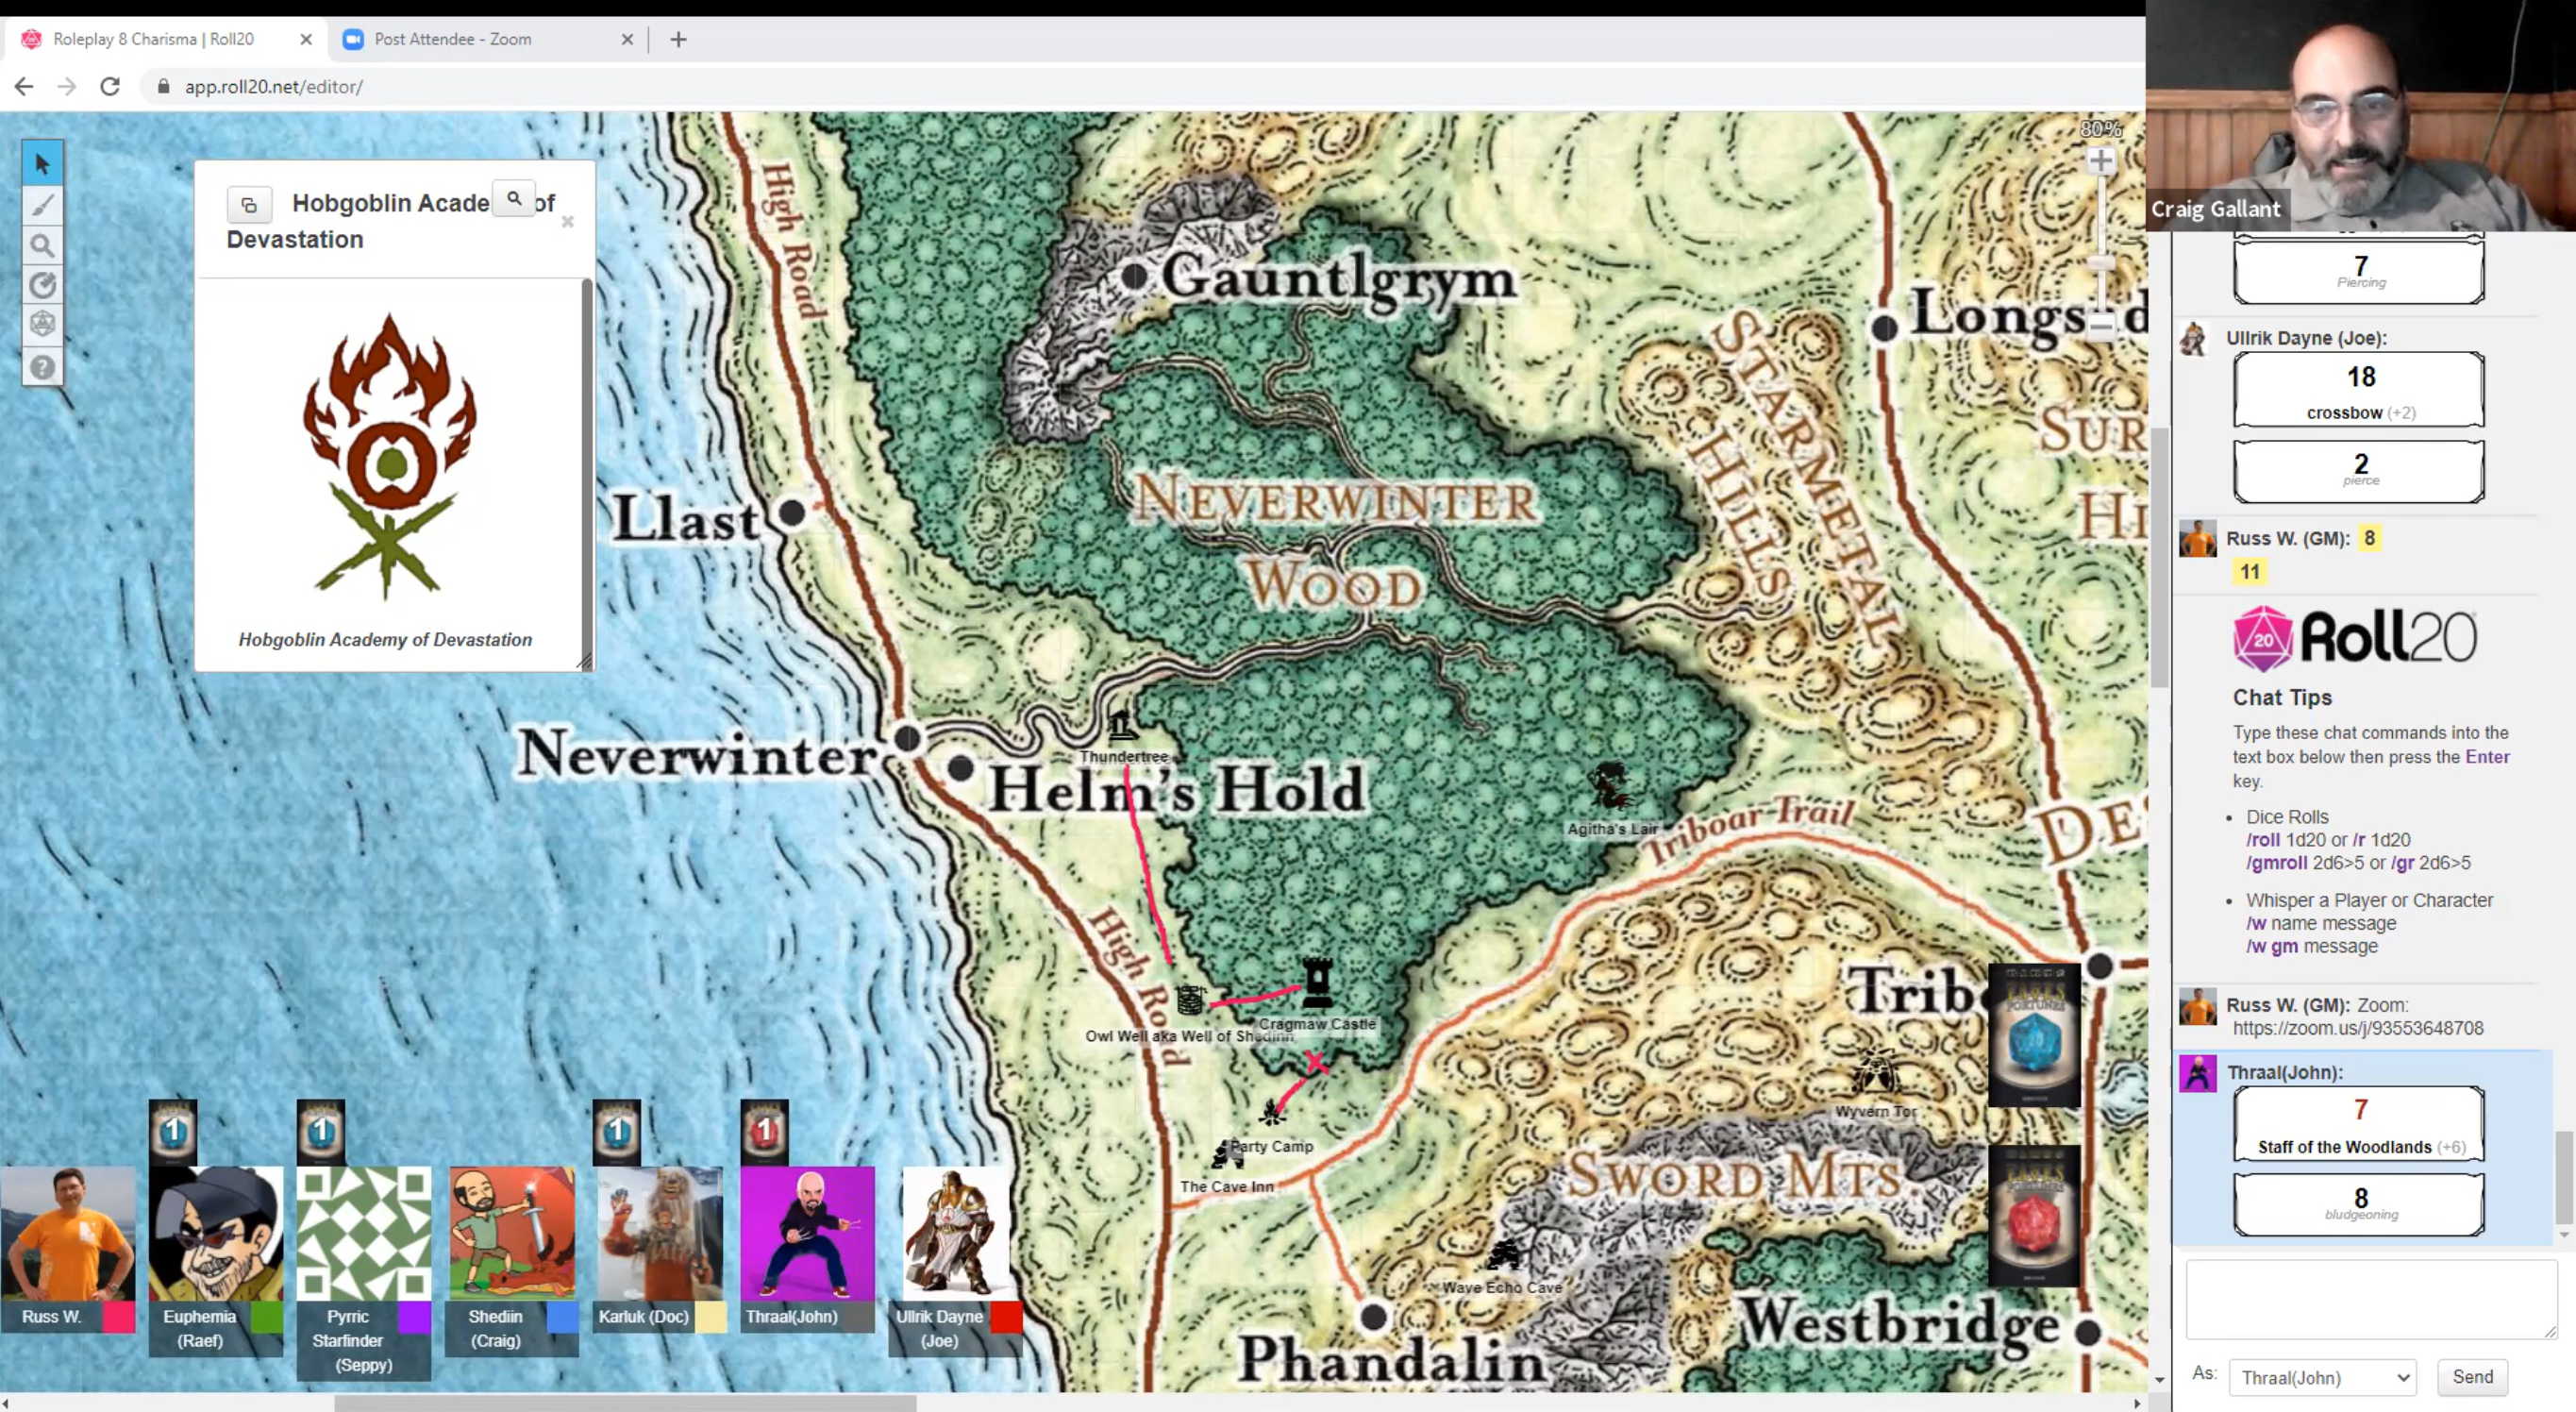Click the Agitha's Lair token
The width and height of the screenshot is (2576, 1412).
pyautogui.click(x=1610, y=787)
